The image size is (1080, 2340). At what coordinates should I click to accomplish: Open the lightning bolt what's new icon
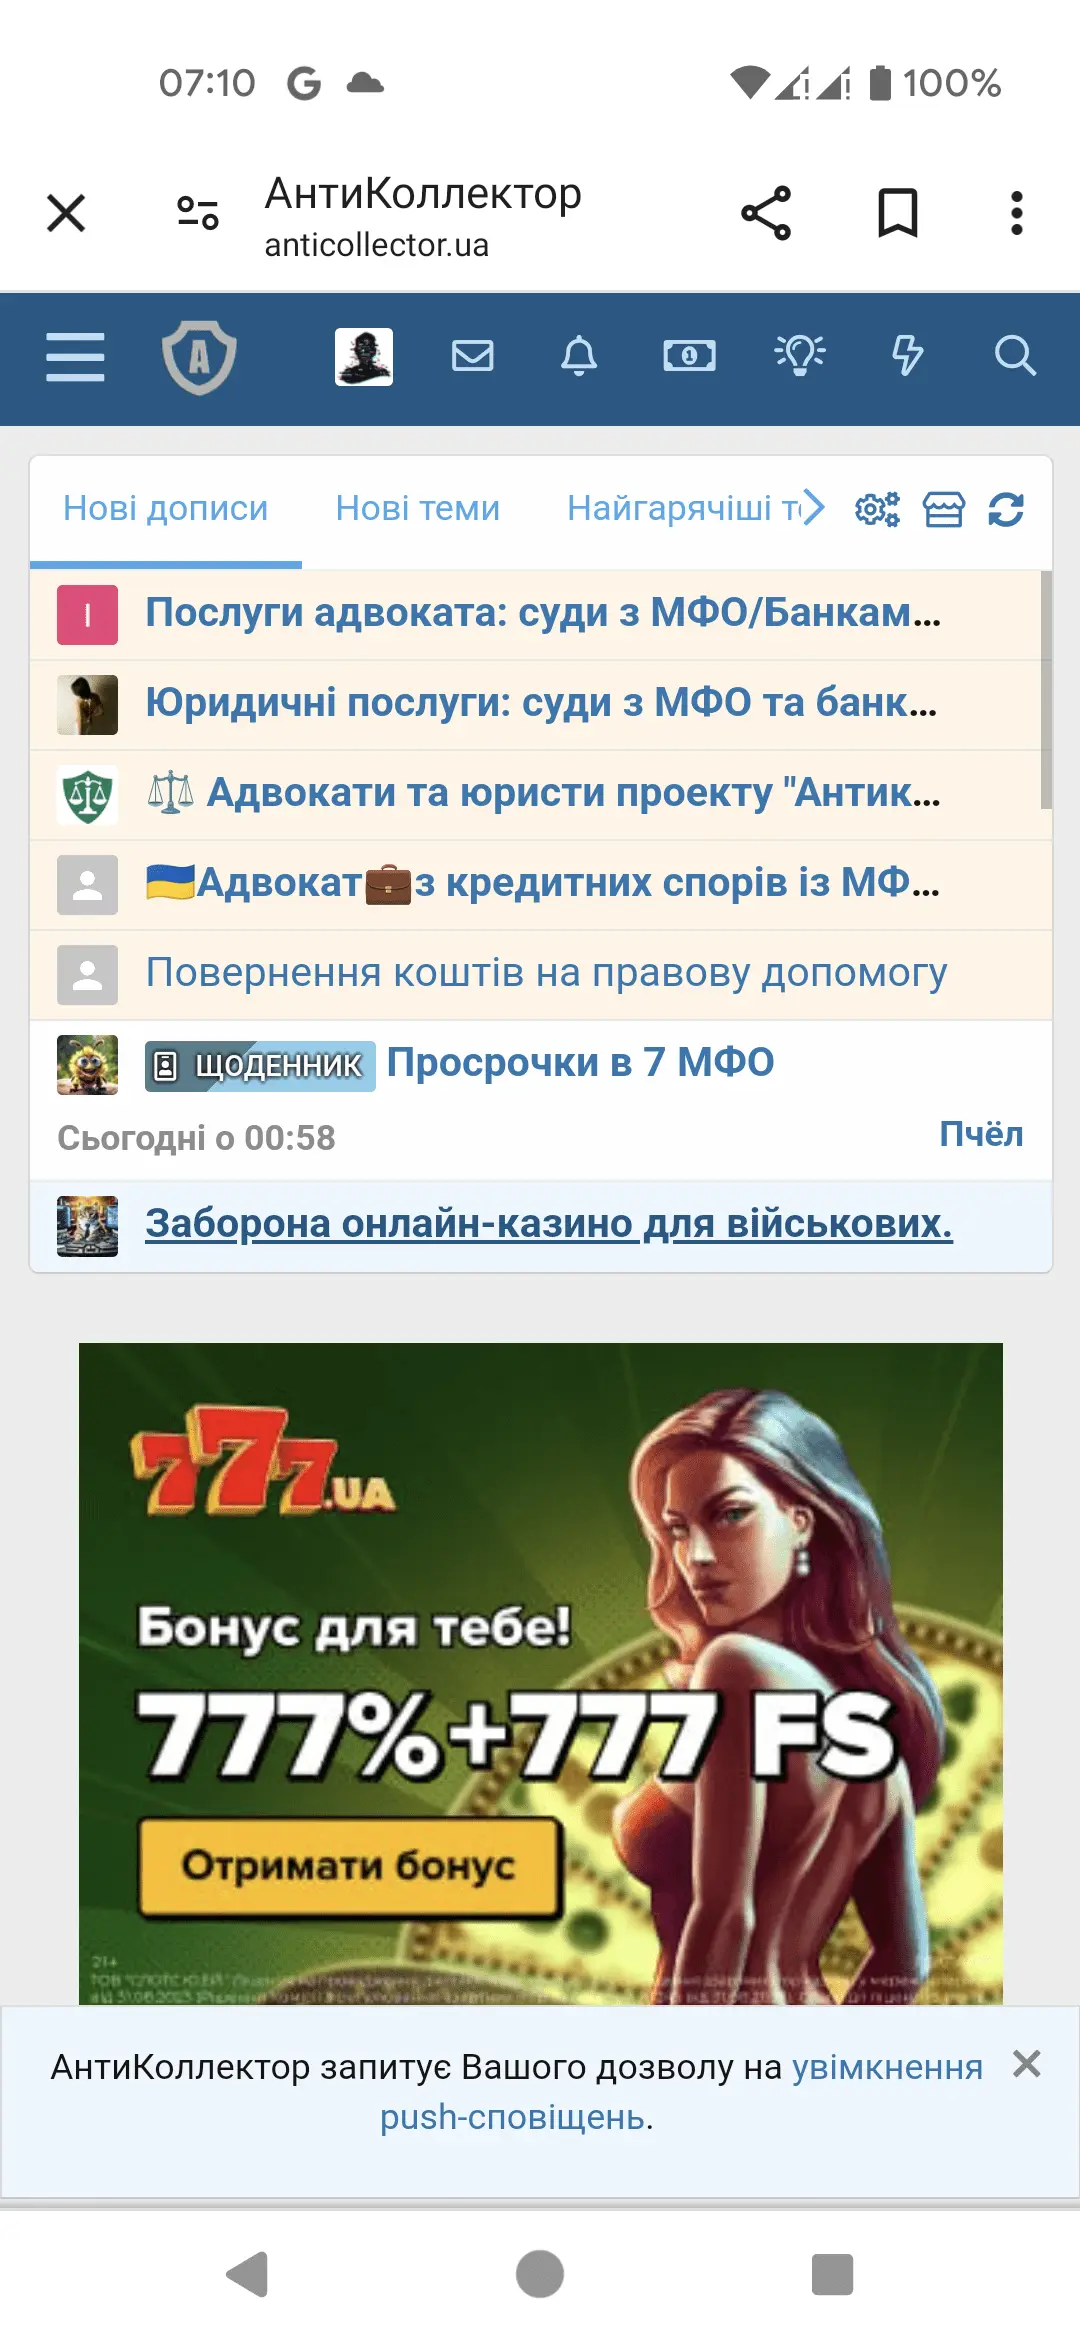[x=907, y=356]
